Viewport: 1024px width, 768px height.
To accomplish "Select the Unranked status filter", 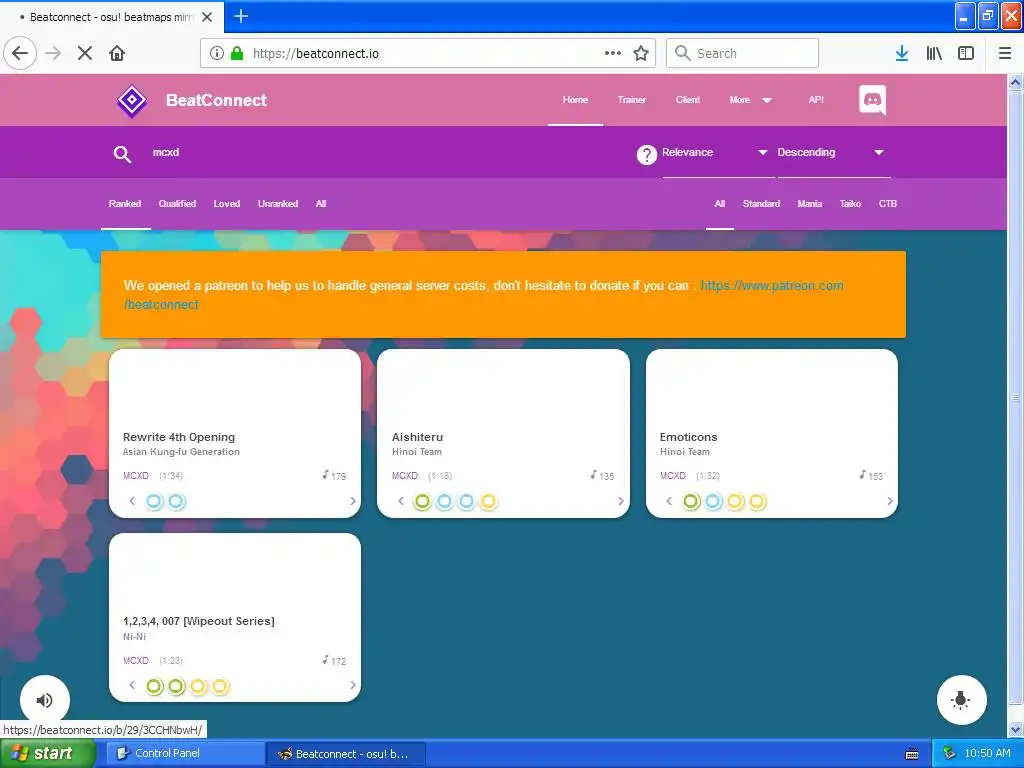I will (x=278, y=204).
